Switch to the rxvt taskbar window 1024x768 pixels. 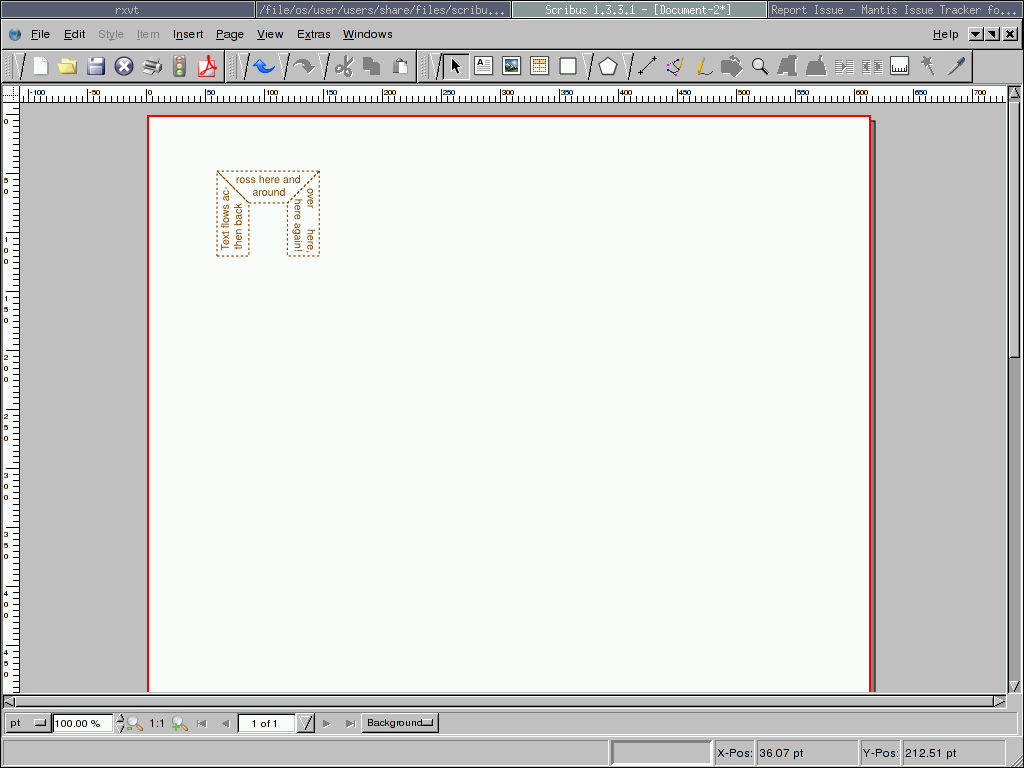point(127,9)
